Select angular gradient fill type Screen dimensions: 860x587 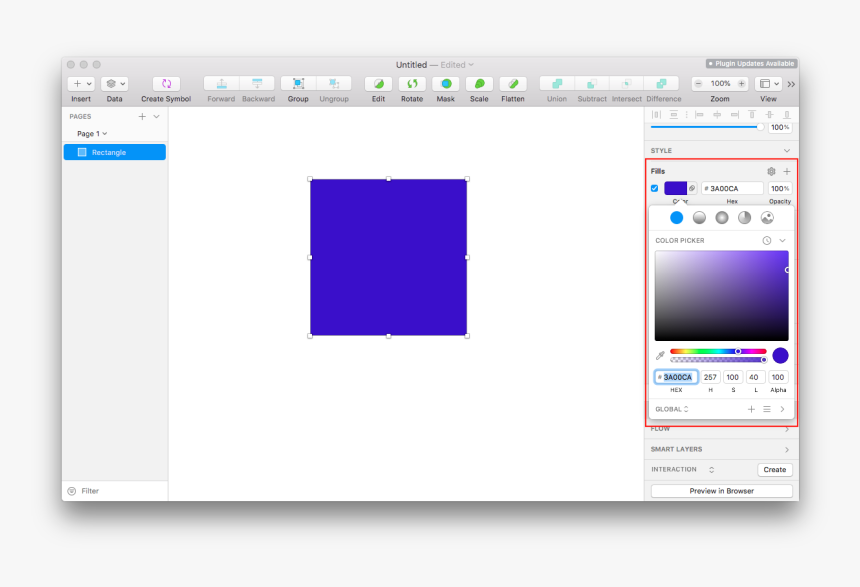click(744, 218)
